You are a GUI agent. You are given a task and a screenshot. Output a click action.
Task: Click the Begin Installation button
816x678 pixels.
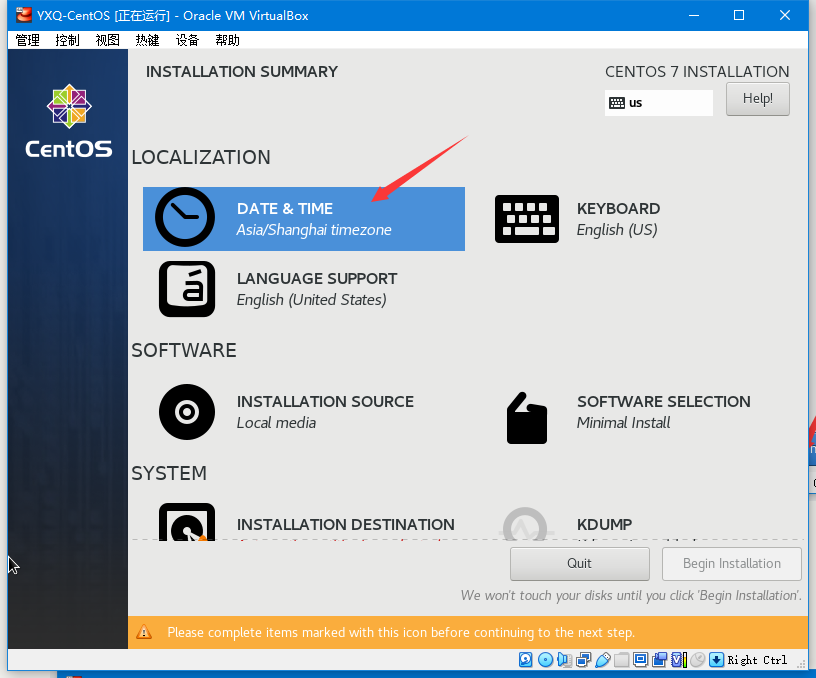pos(731,564)
